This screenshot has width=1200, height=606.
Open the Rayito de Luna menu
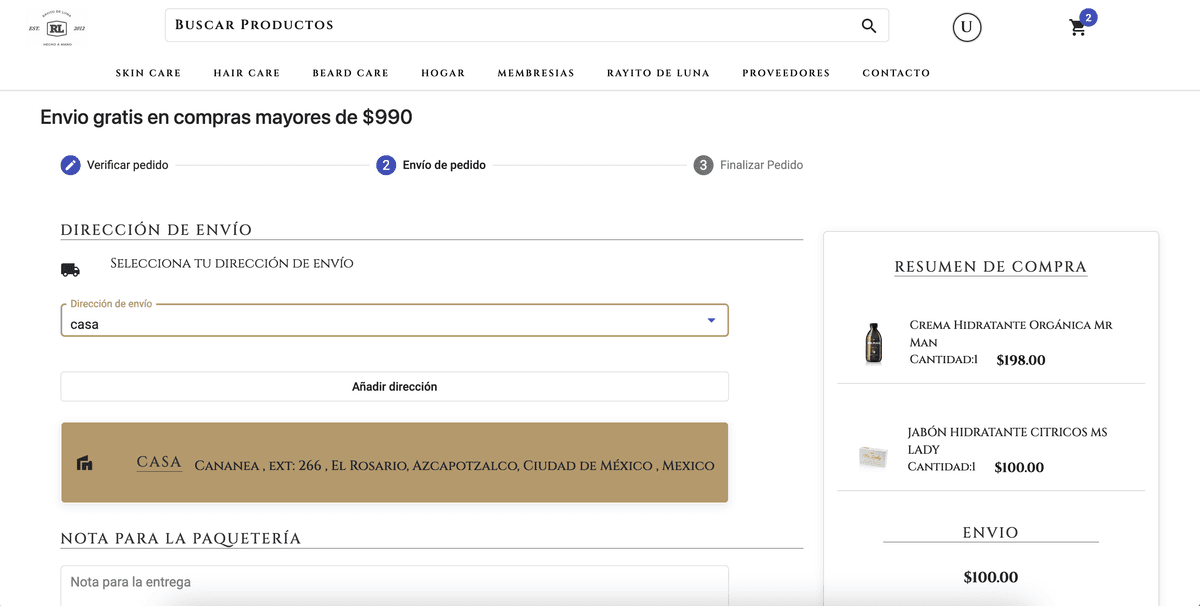(x=658, y=73)
